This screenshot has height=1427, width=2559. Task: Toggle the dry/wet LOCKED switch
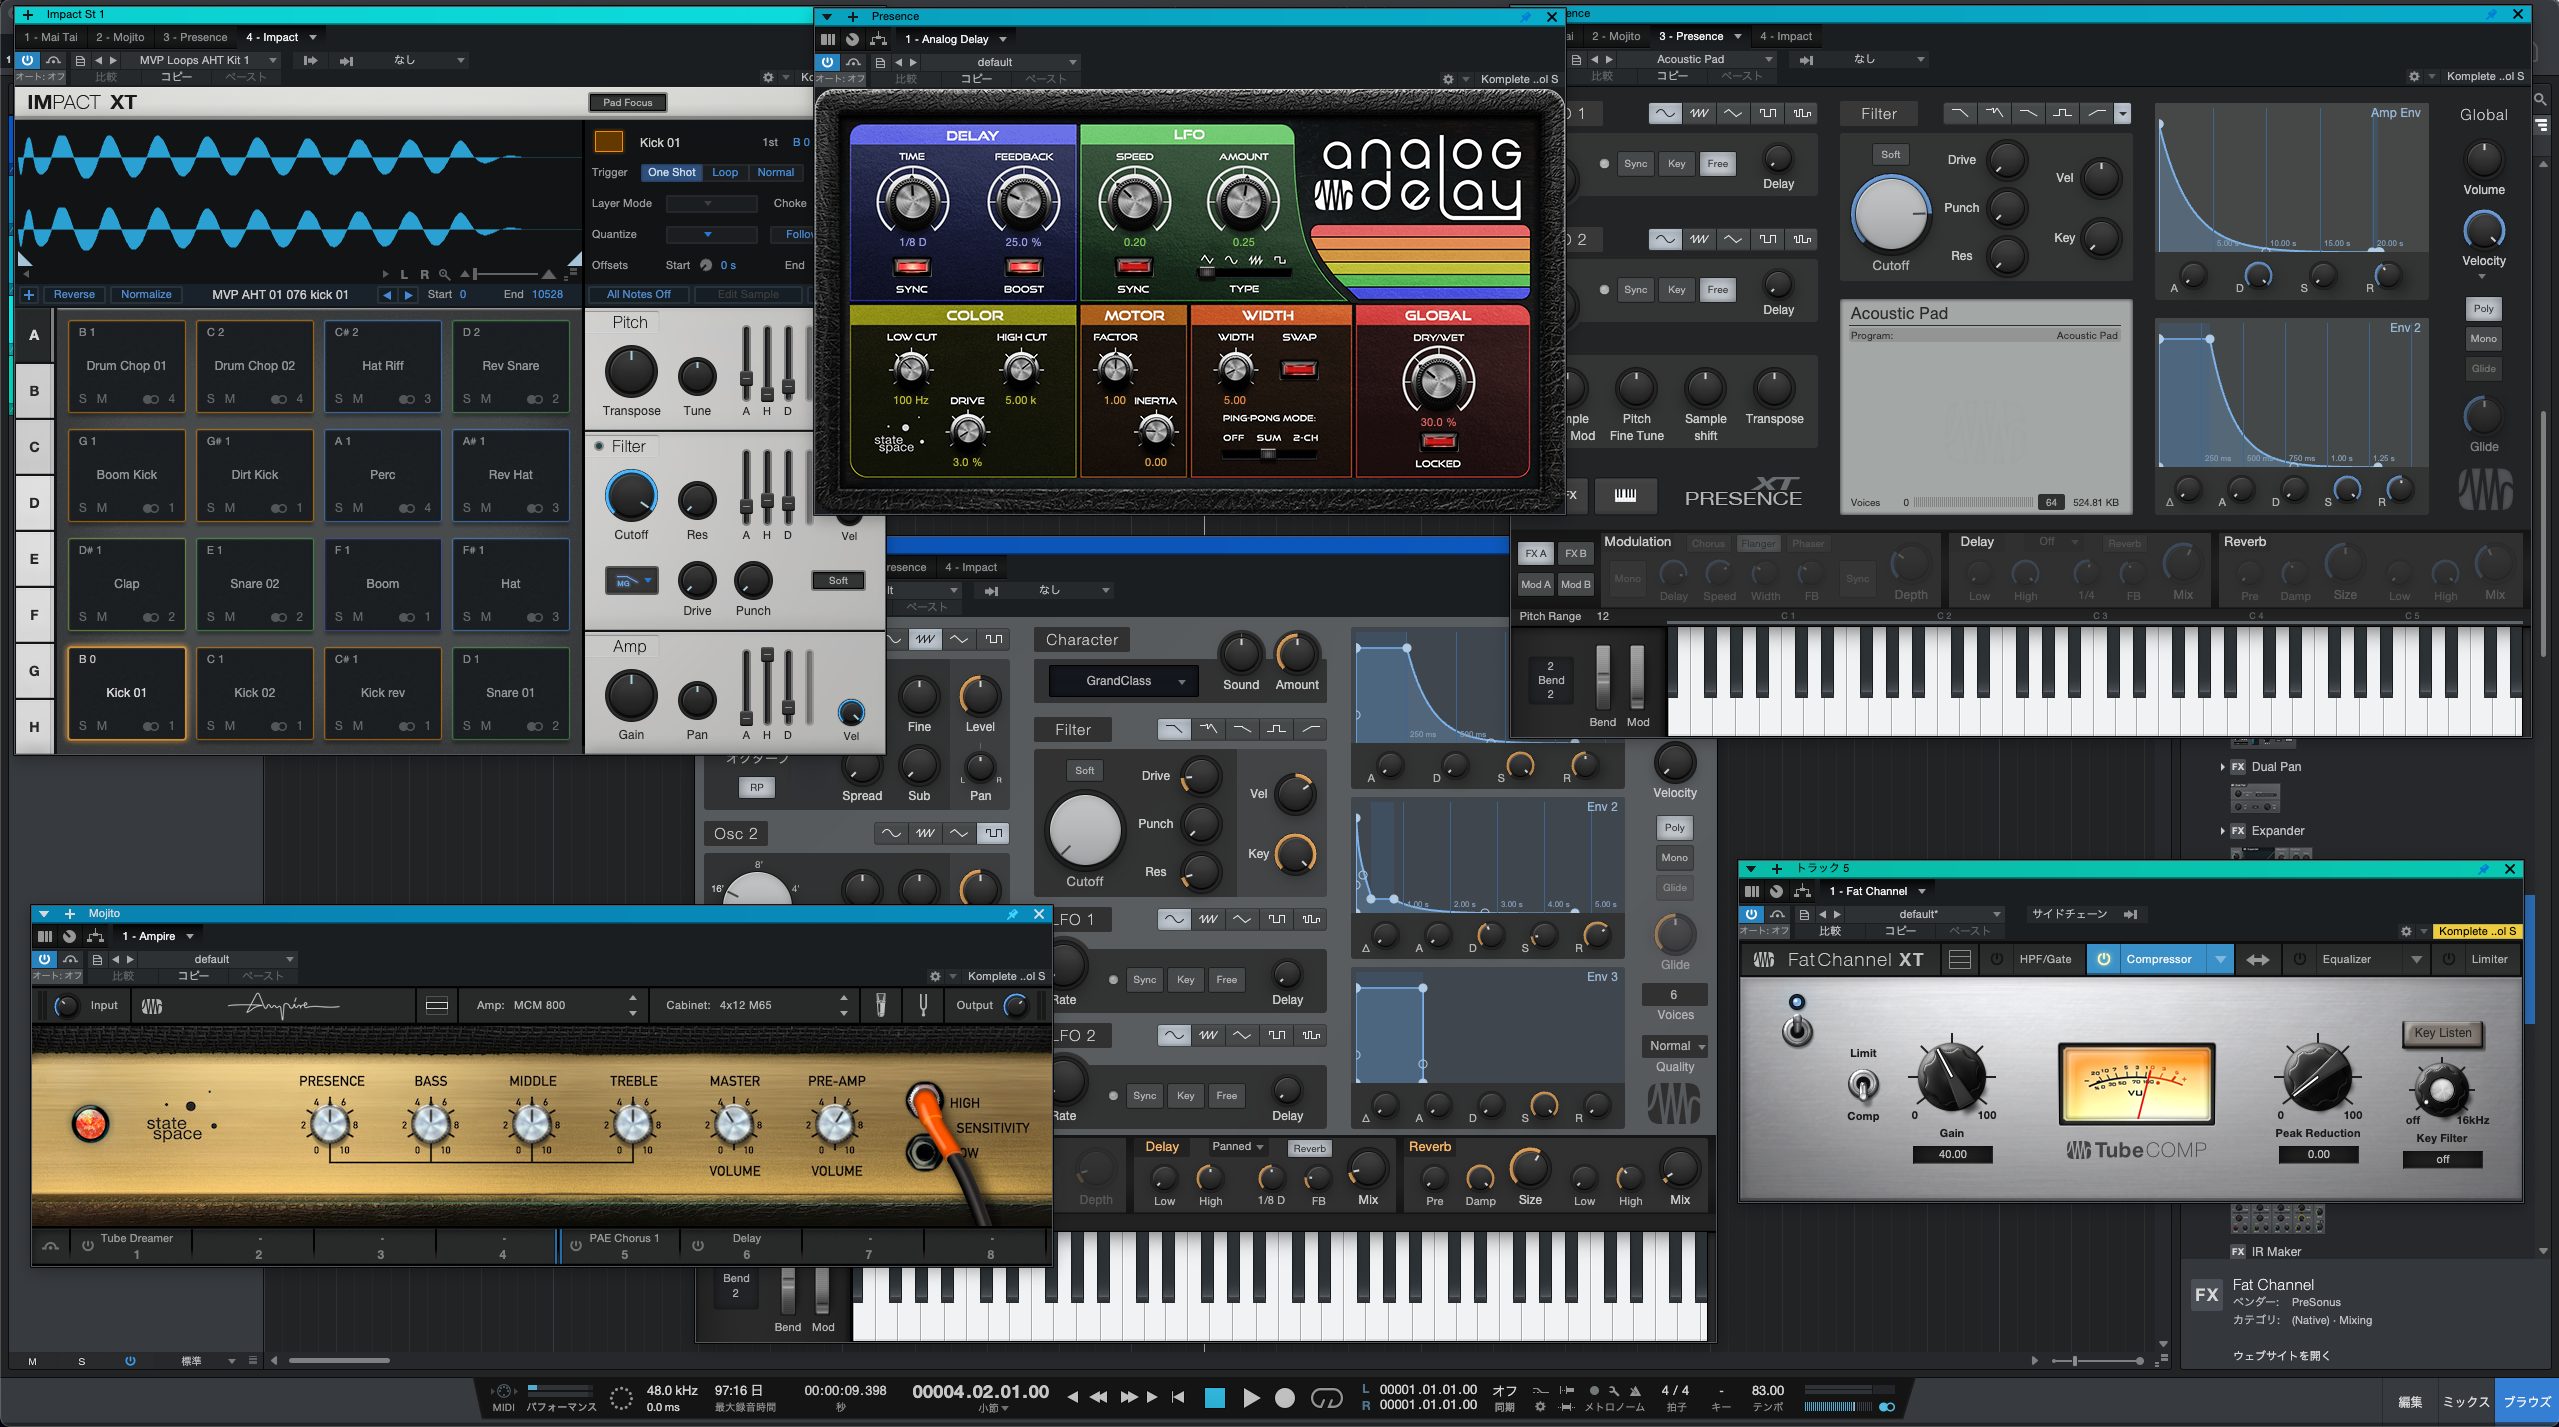click(x=1438, y=441)
